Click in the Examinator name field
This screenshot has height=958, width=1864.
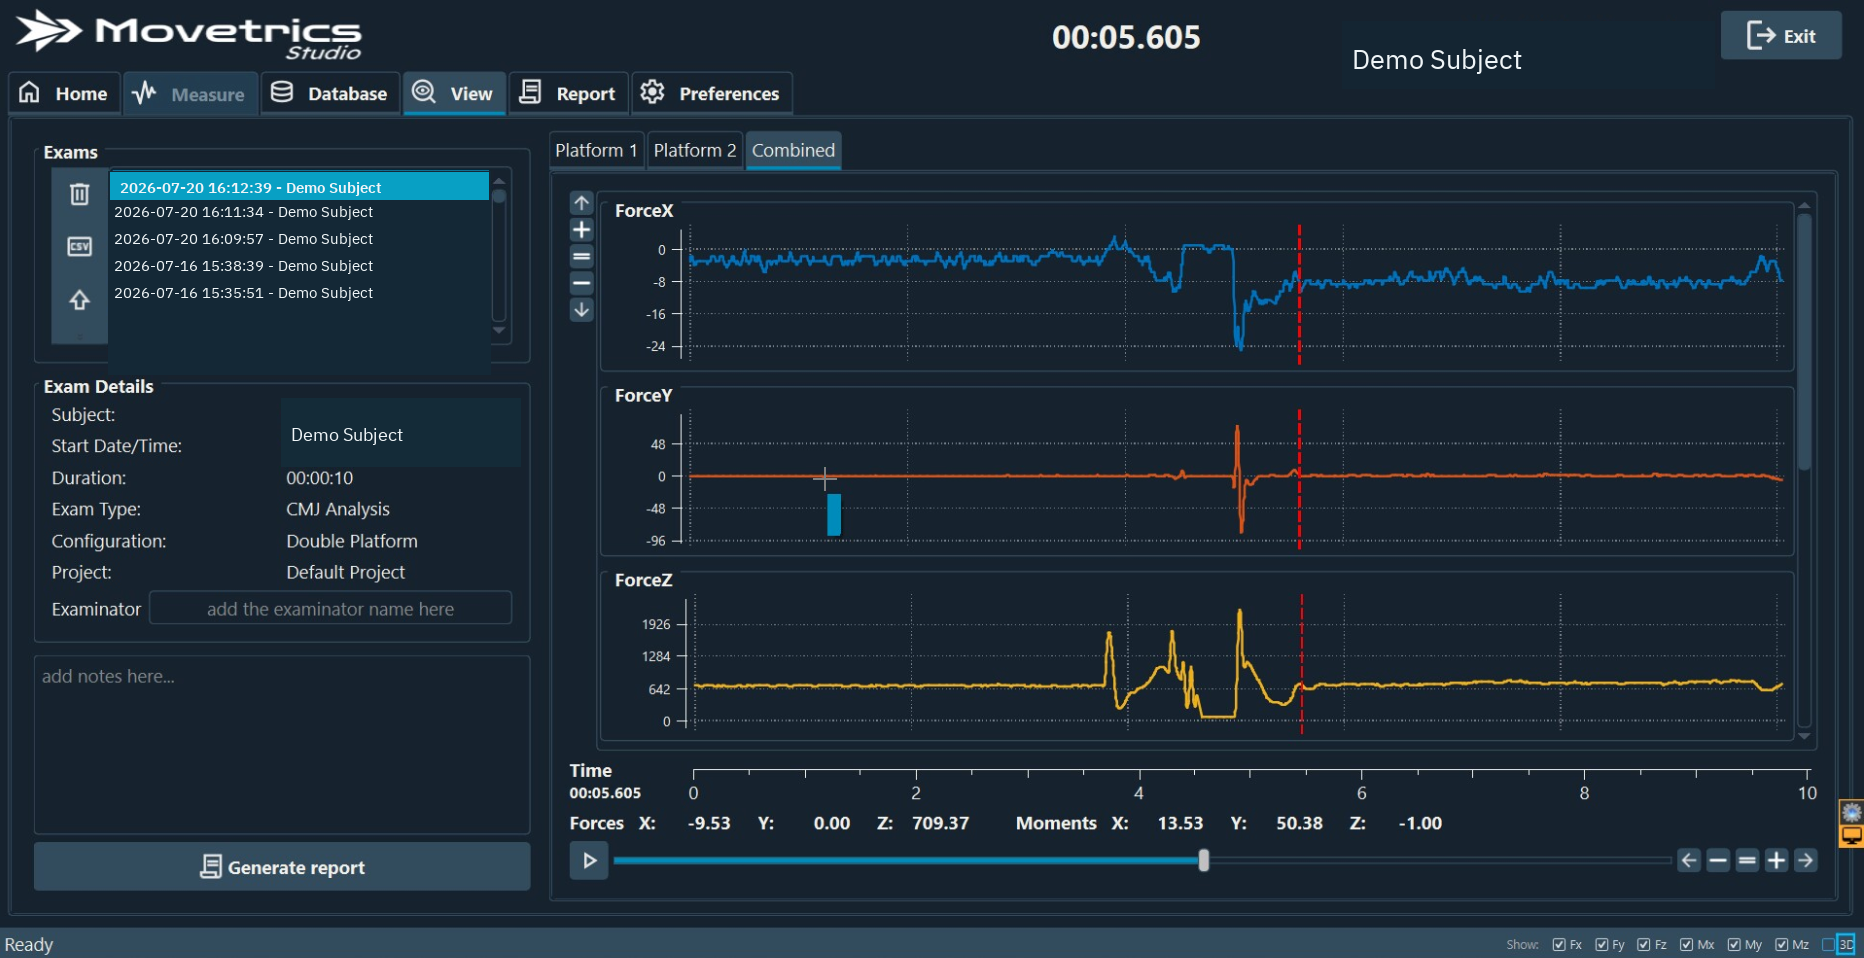tap(330, 608)
